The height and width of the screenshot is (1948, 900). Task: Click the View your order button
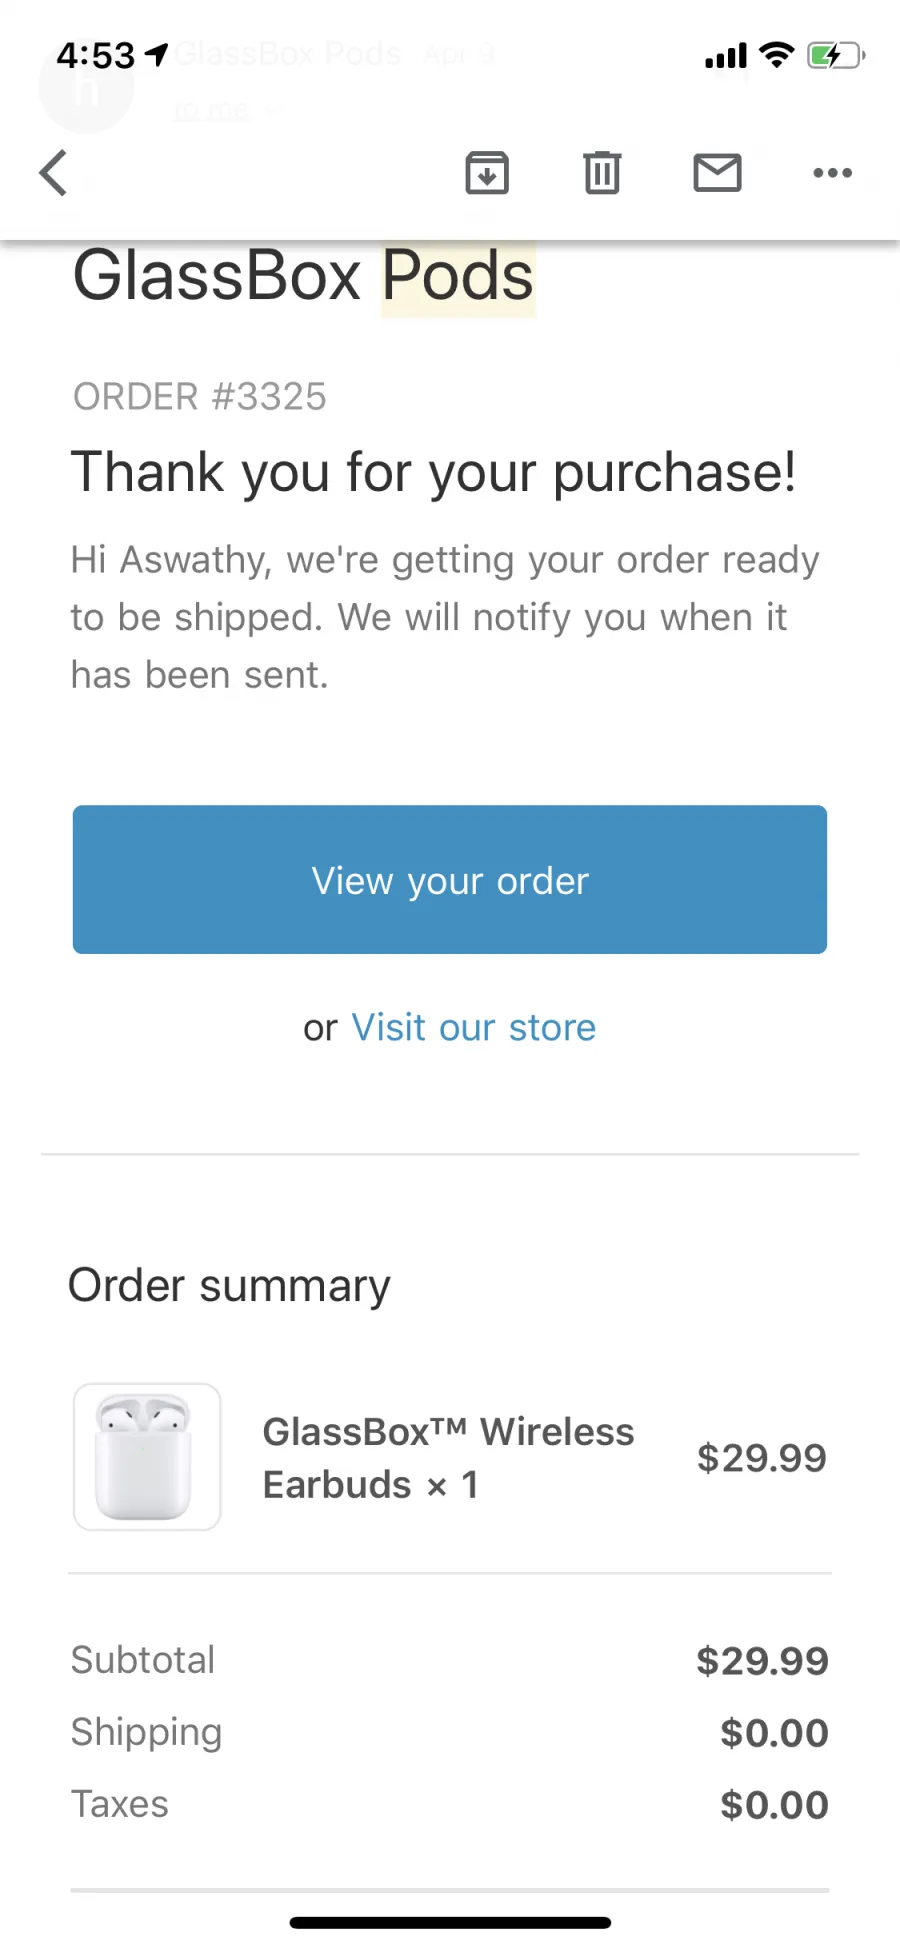pyautogui.click(x=450, y=879)
